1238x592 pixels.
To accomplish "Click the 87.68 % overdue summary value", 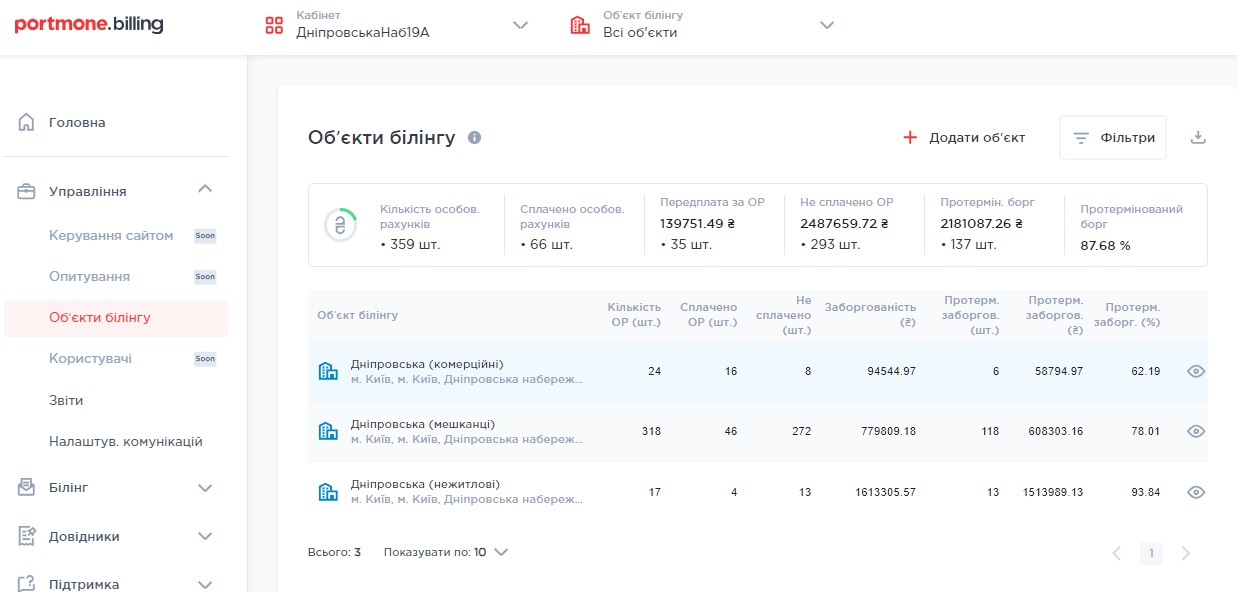I will (x=1105, y=245).
